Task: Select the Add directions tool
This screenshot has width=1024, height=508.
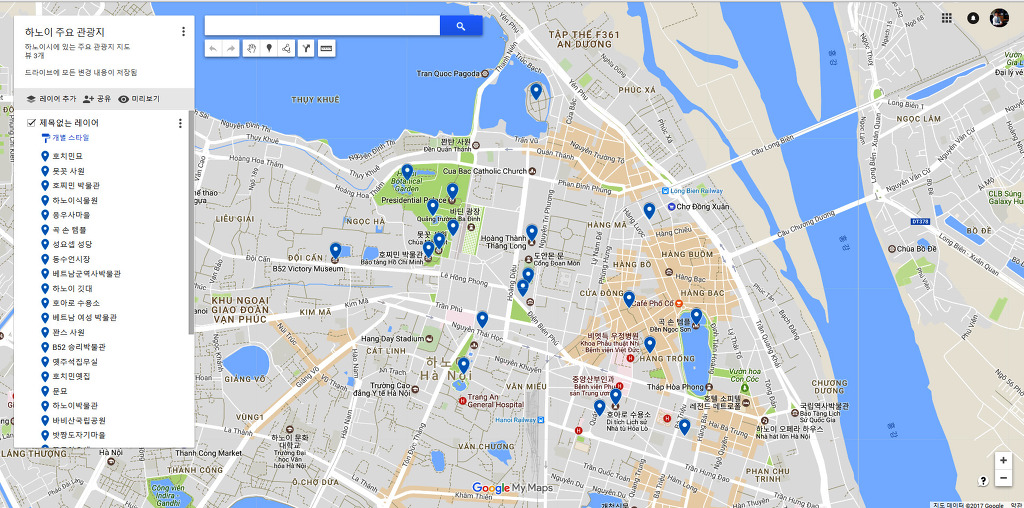Action: [x=306, y=48]
